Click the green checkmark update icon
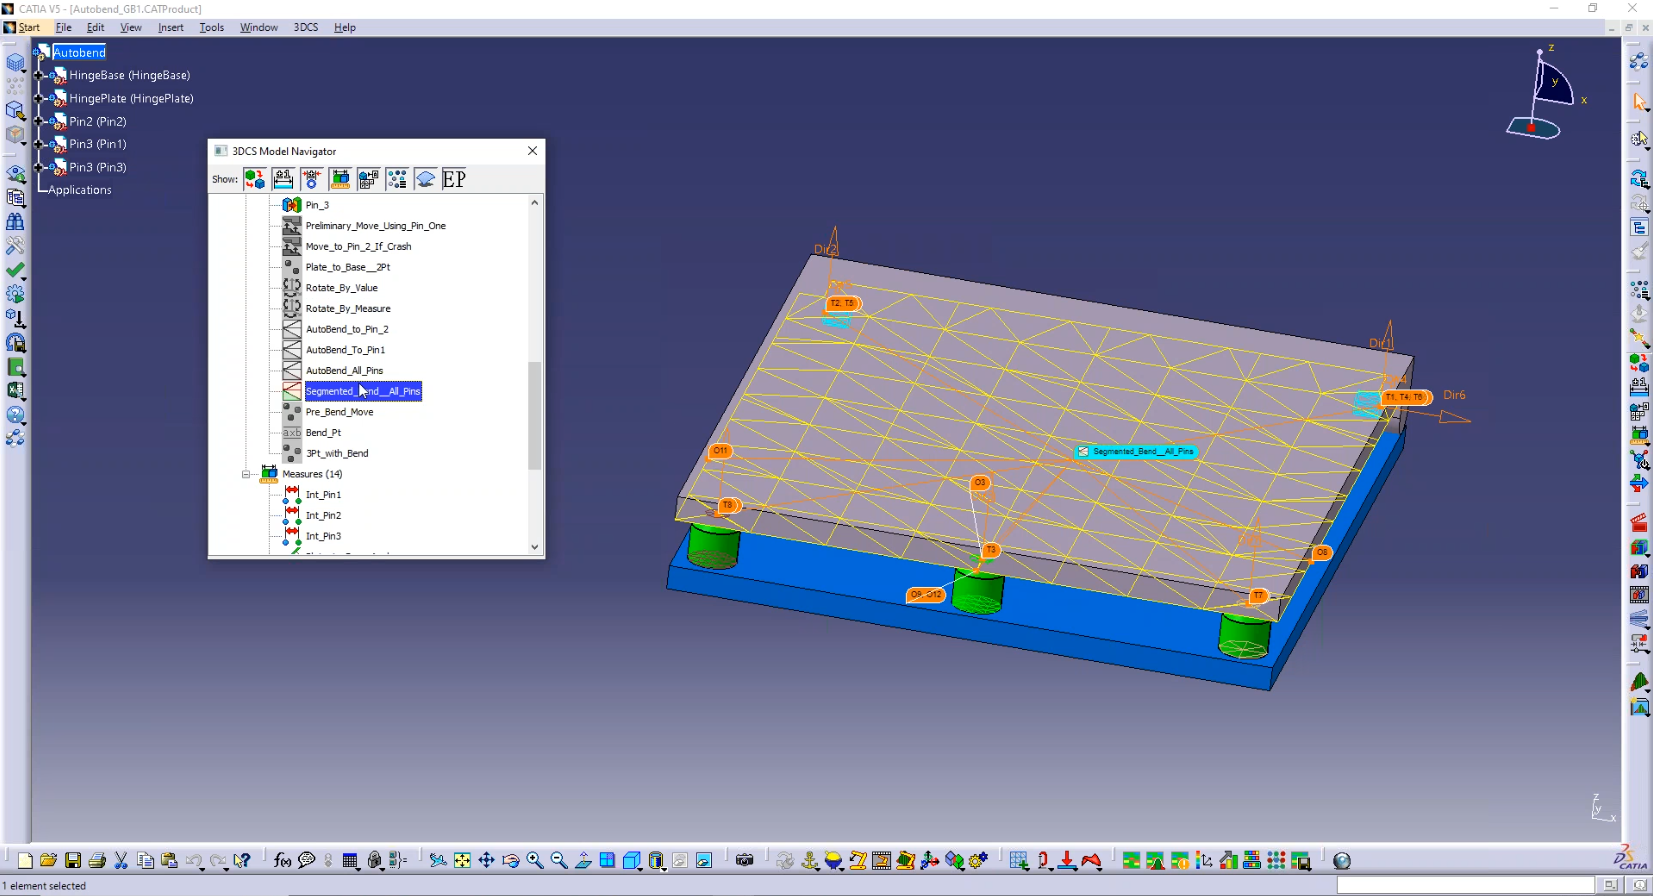1653x896 pixels. pos(15,270)
